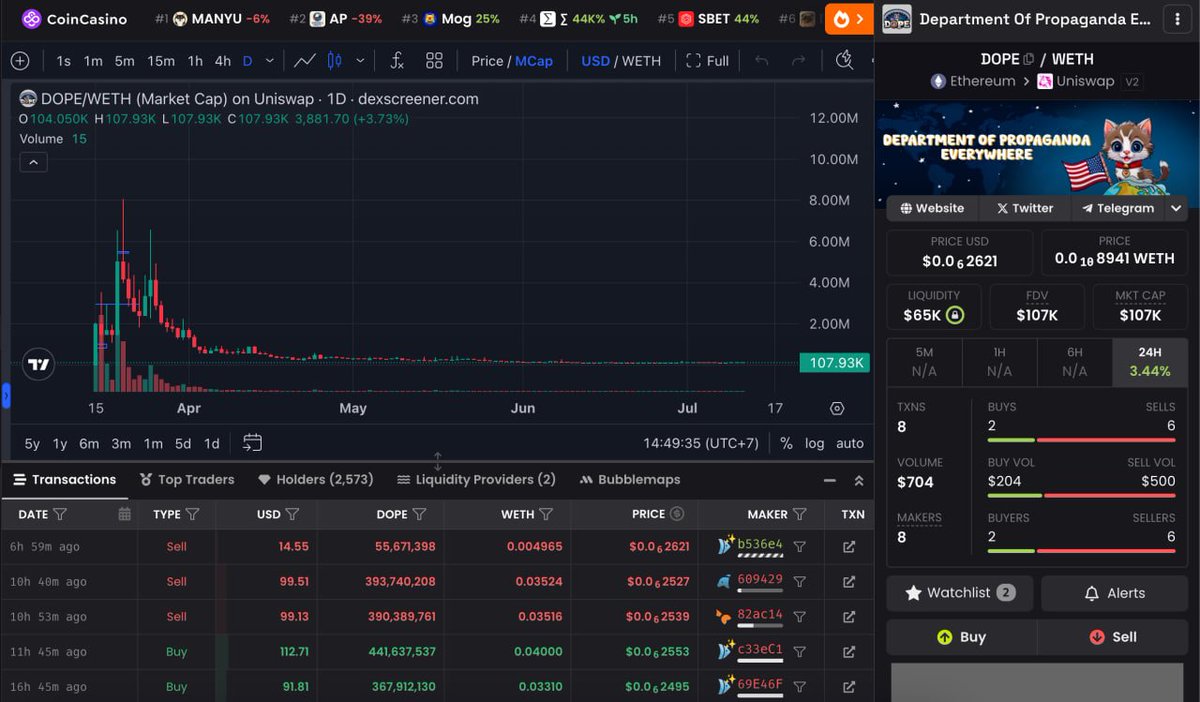The height and width of the screenshot is (702, 1200).
Task: Open transaction link for the 112.71 USD buy
Action: tap(849, 652)
